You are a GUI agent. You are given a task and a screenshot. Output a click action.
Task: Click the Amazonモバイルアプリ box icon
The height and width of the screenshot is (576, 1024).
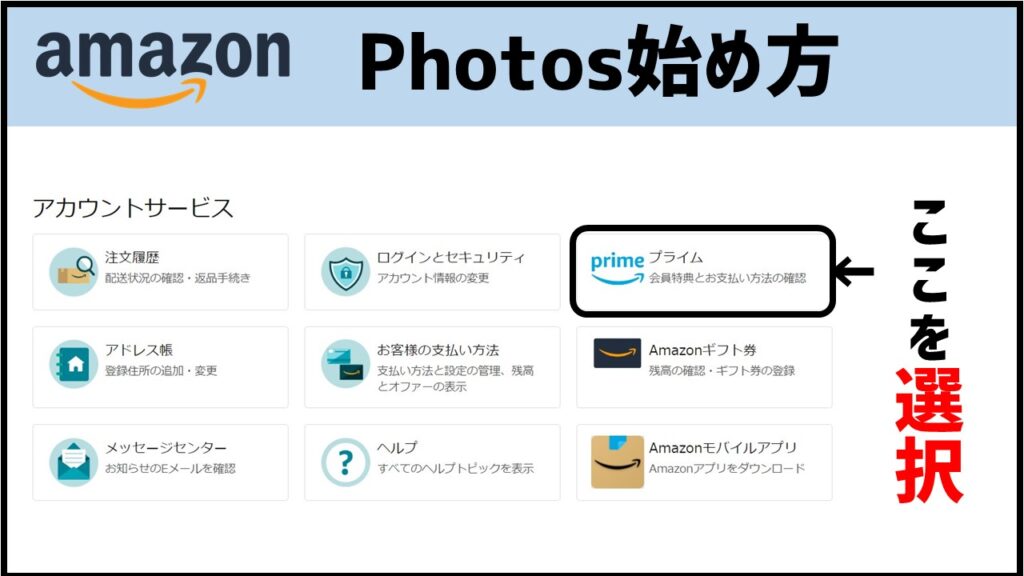(617, 462)
